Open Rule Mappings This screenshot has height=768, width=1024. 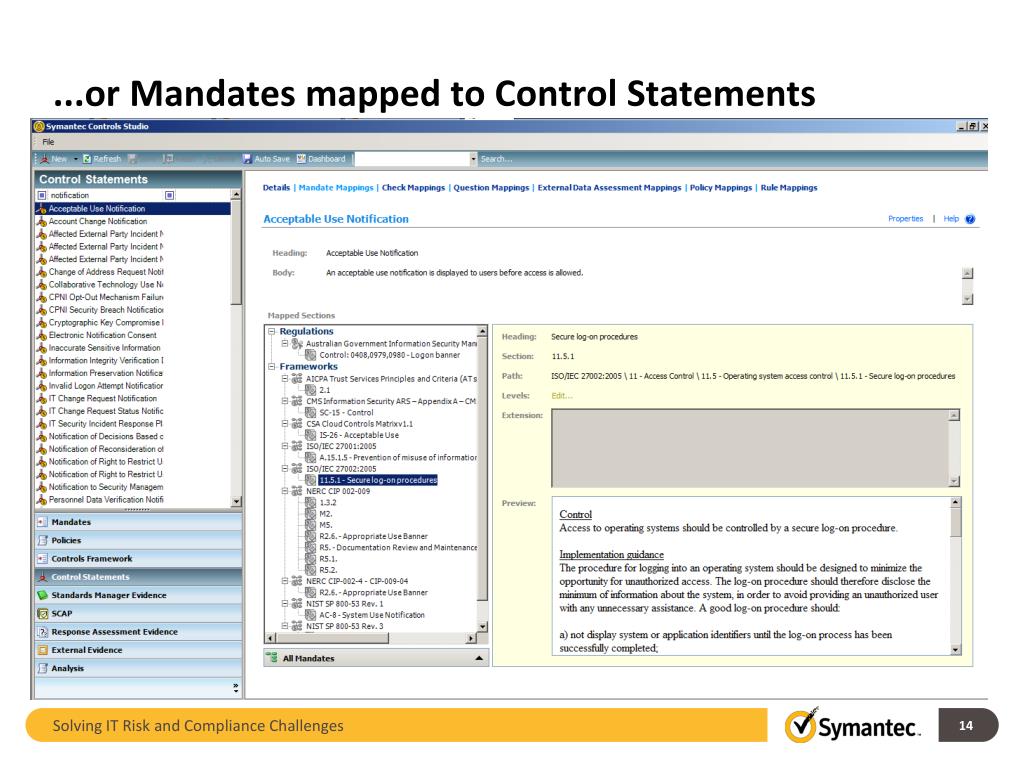pyautogui.click(x=789, y=187)
